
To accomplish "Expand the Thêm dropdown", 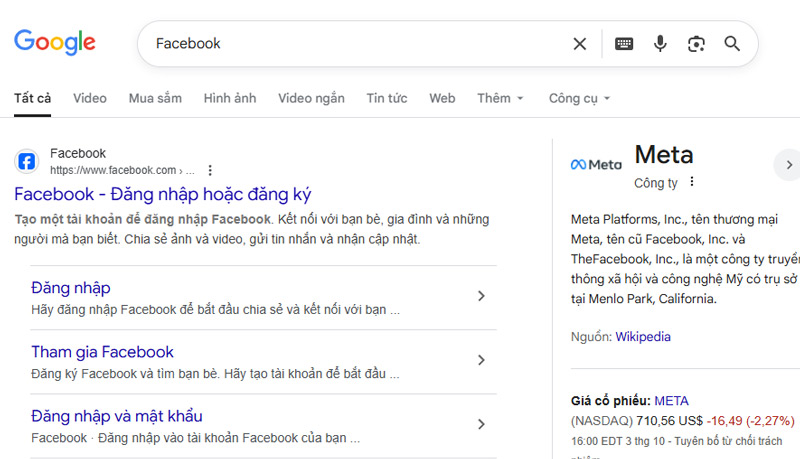I will 500,98.
